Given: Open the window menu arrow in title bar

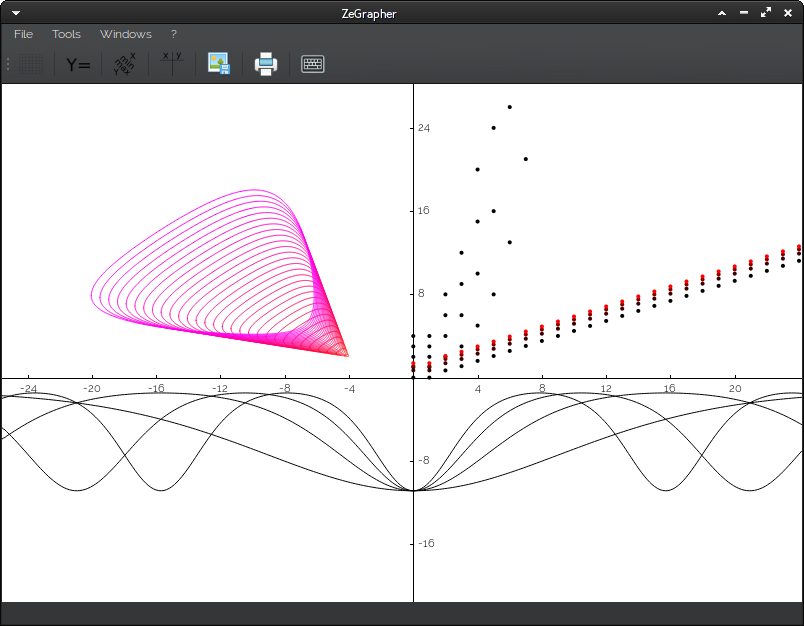Looking at the screenshot, I should pyautogui.click(x=16, y=13).
